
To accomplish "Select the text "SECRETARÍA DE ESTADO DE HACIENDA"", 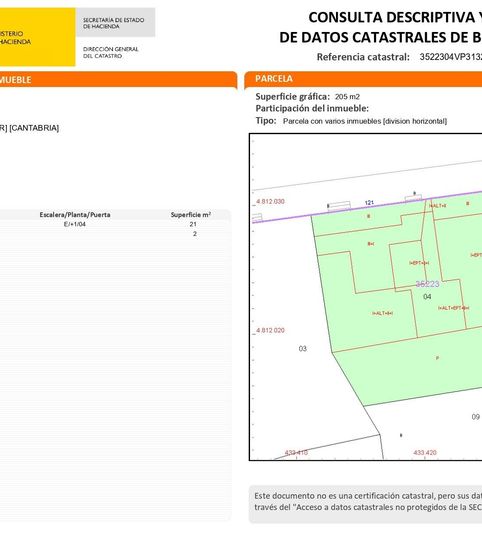I will [x=113, y=23].
